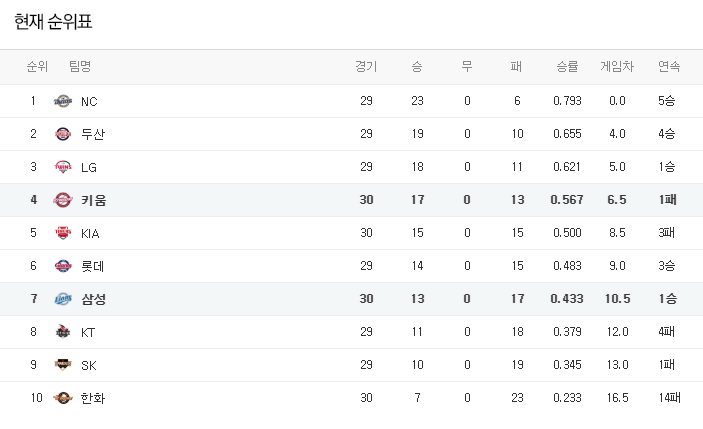
Task: Click the 연속 column header
Action: 669,66
